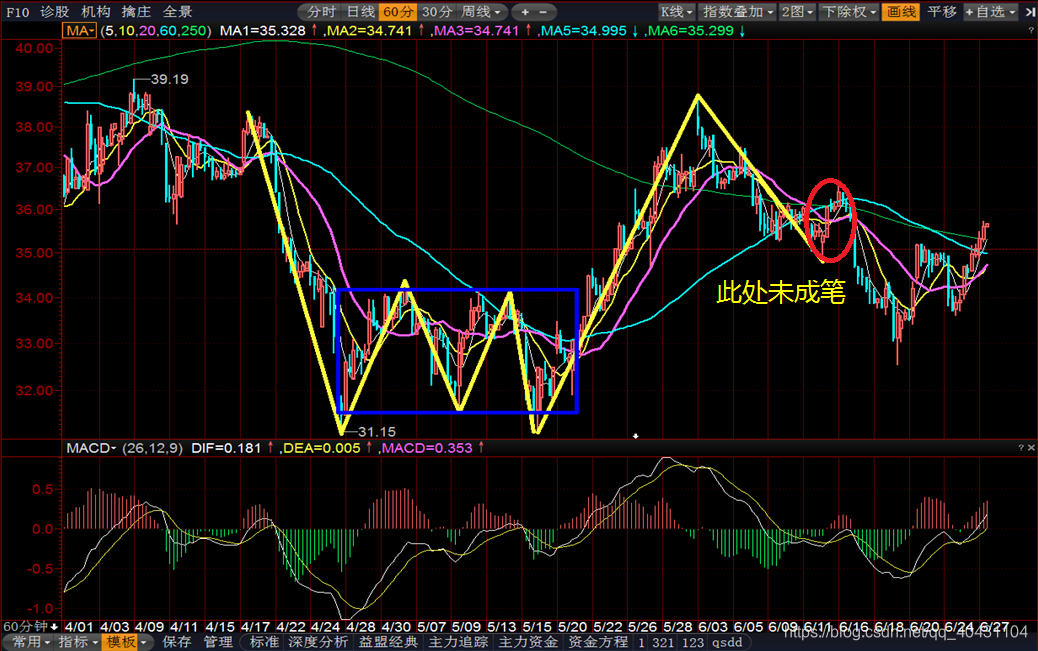Zoom out chart with minus button
1038x651 pixels.
(x=543, y=12)
